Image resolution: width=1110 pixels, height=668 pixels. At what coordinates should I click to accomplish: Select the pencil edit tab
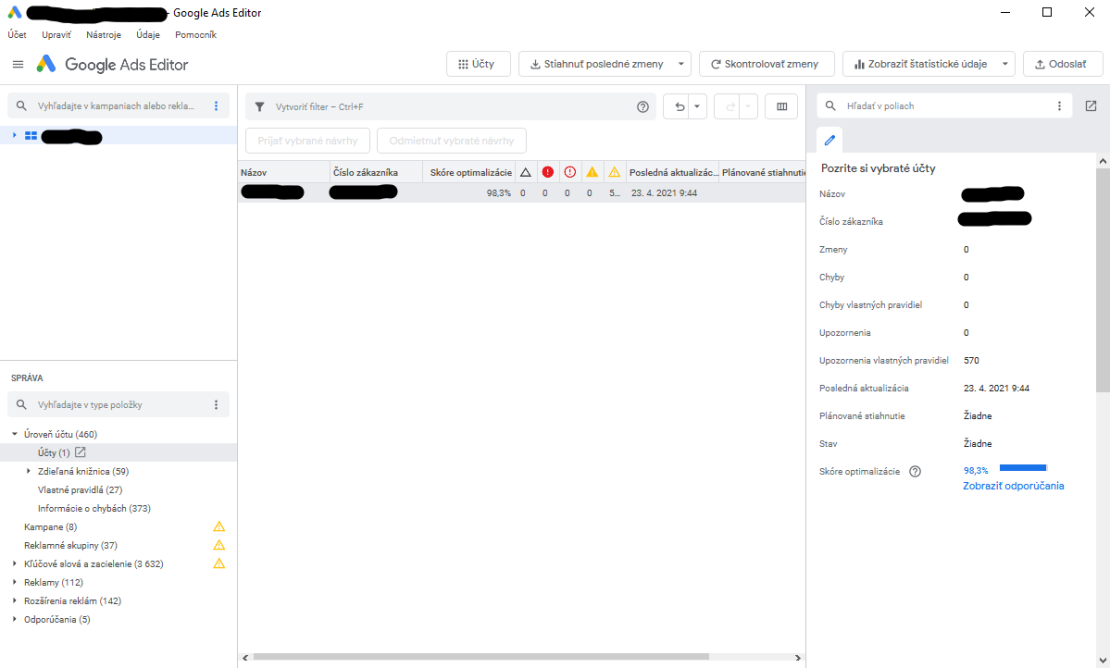[830, 140]
